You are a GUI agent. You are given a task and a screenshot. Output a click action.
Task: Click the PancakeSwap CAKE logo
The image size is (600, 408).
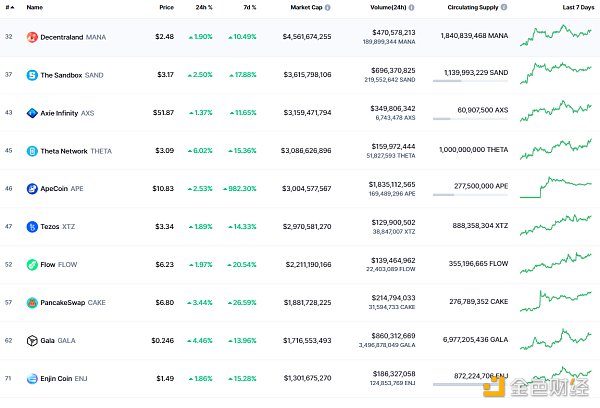tap(32, 302)
